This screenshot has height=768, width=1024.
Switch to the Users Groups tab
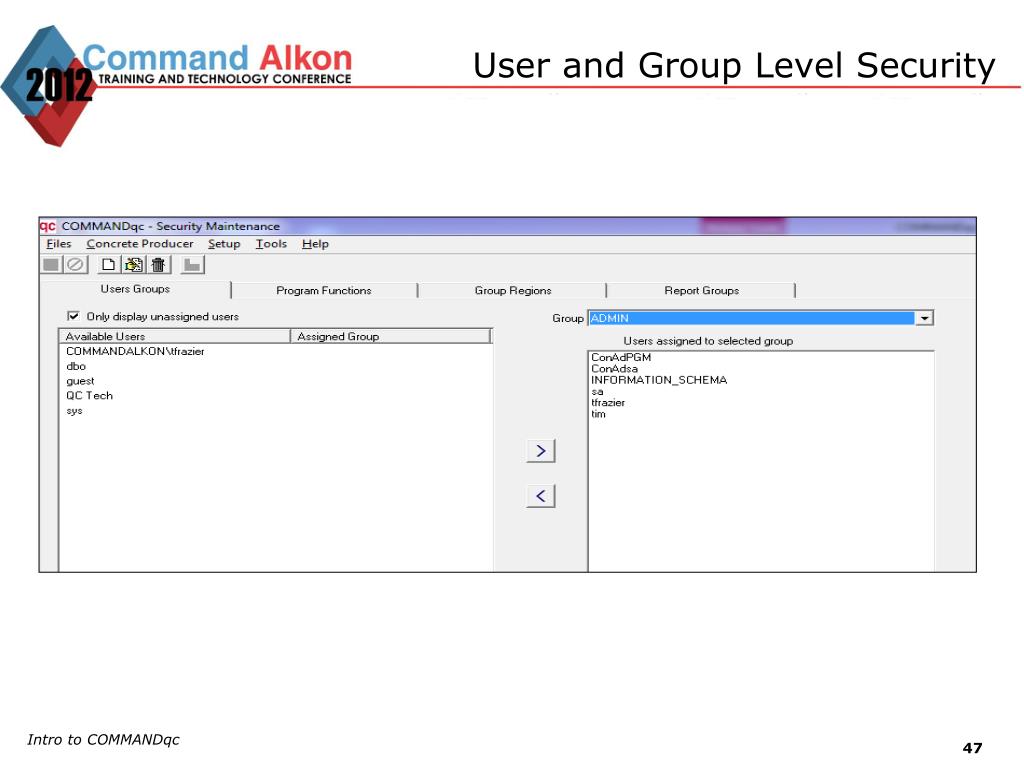click(135, 289)
